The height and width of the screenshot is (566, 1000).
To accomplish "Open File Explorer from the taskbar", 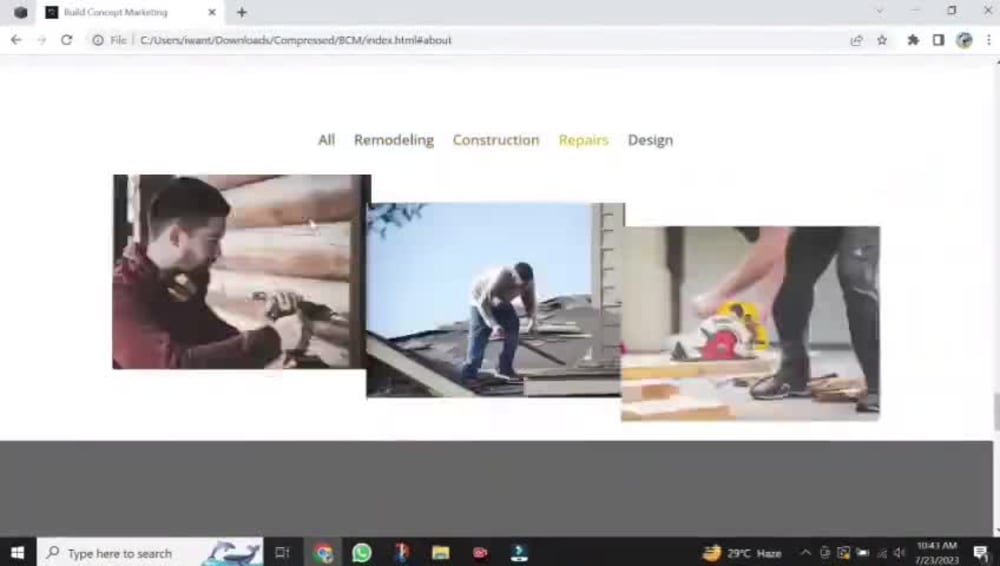I will [x=440, y=553].
